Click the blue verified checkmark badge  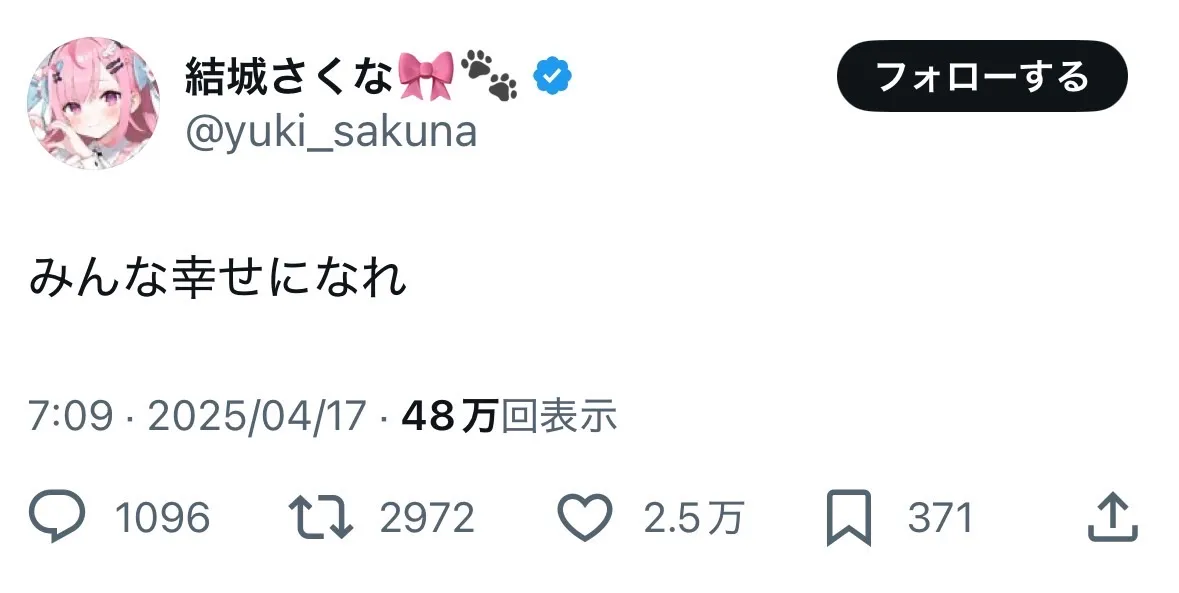553,77
